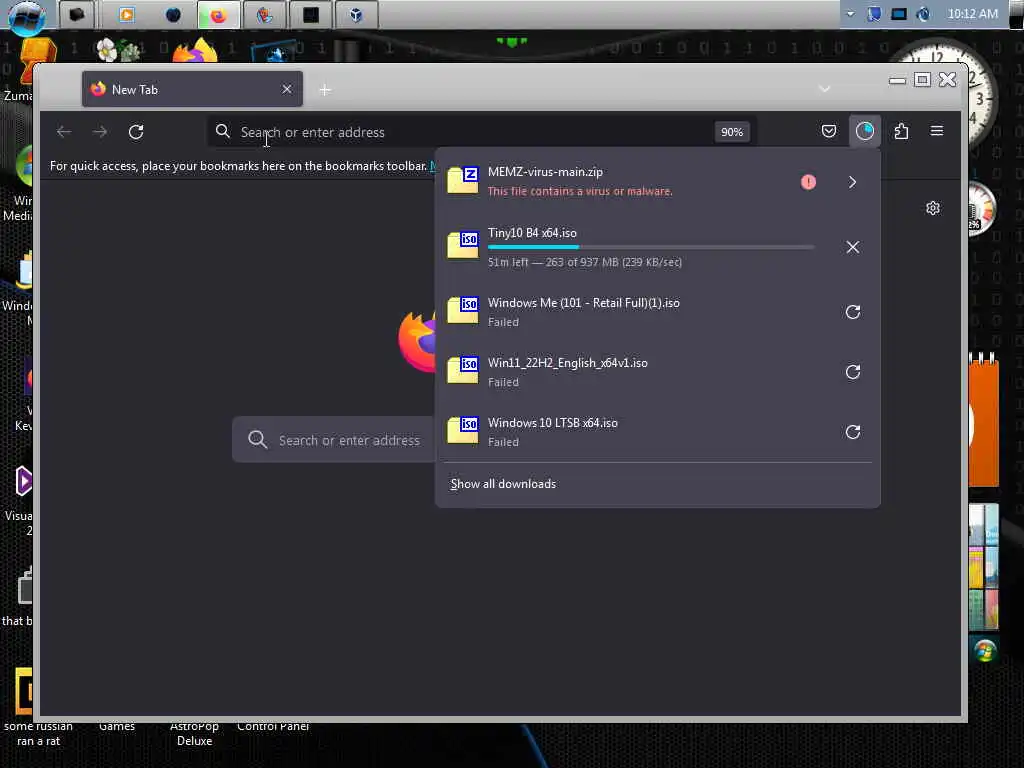This screenshot has height=768, width=1024.
Task: Click Tiny10 download progress bar
Action: [x=651, y=247]
